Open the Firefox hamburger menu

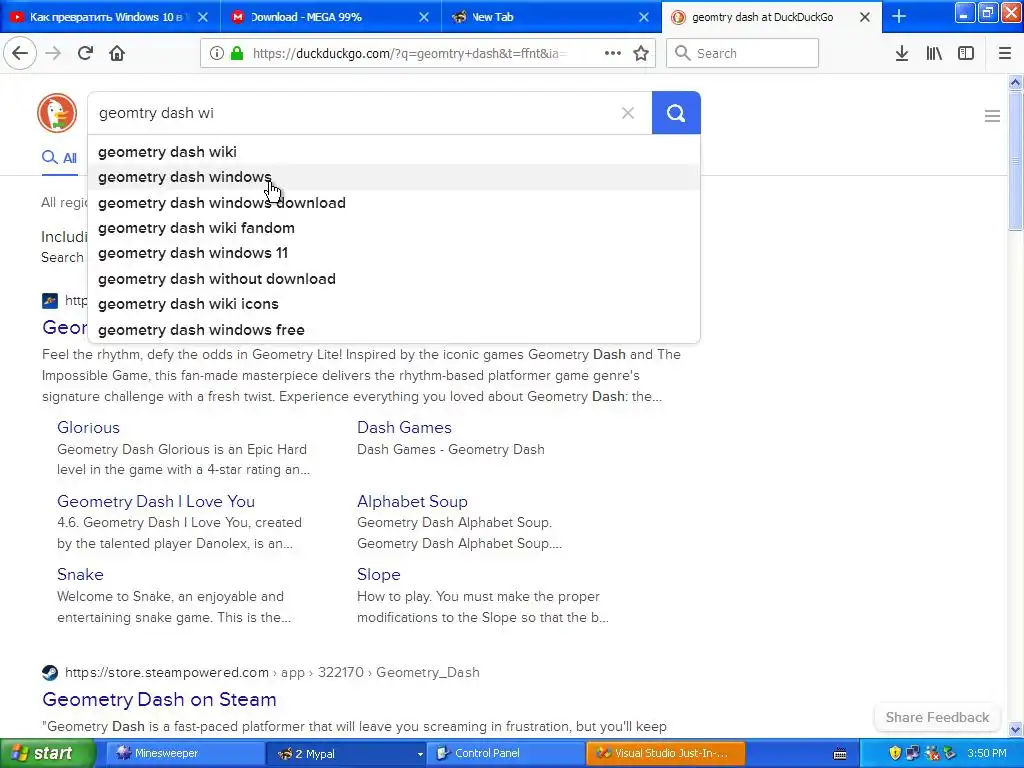(x=1004, y=53)
